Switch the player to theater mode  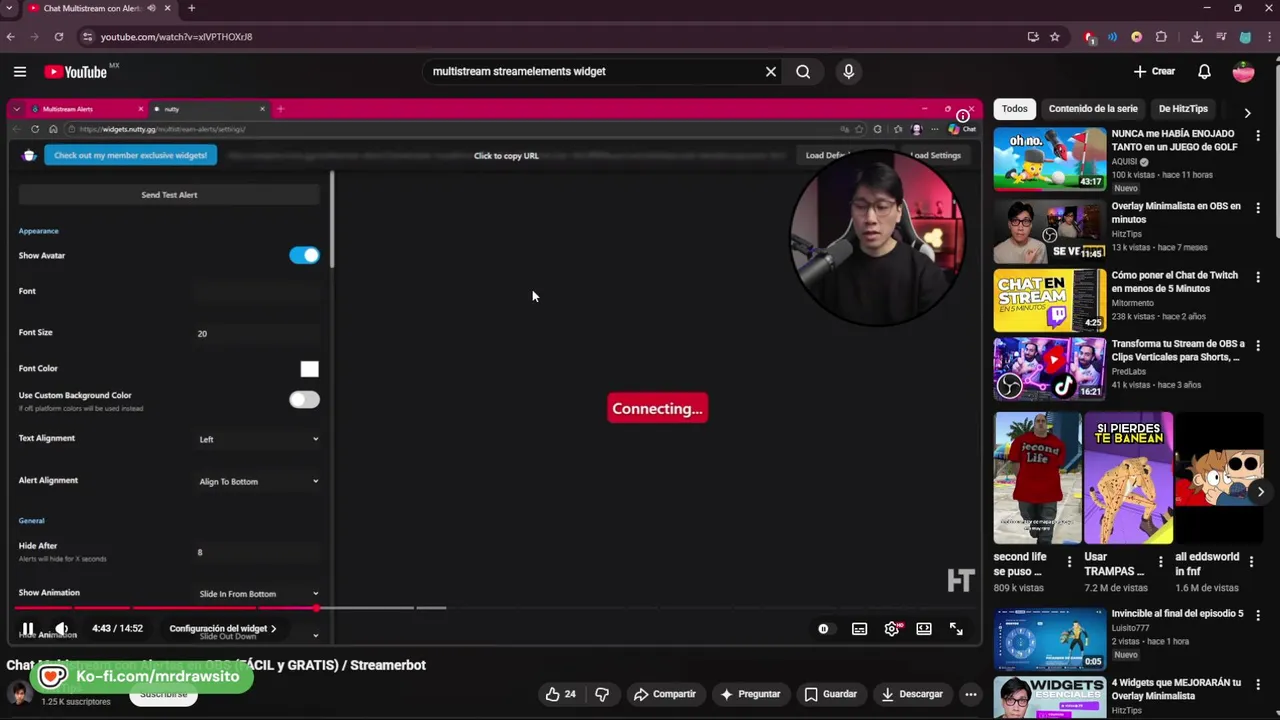[924, 629]
